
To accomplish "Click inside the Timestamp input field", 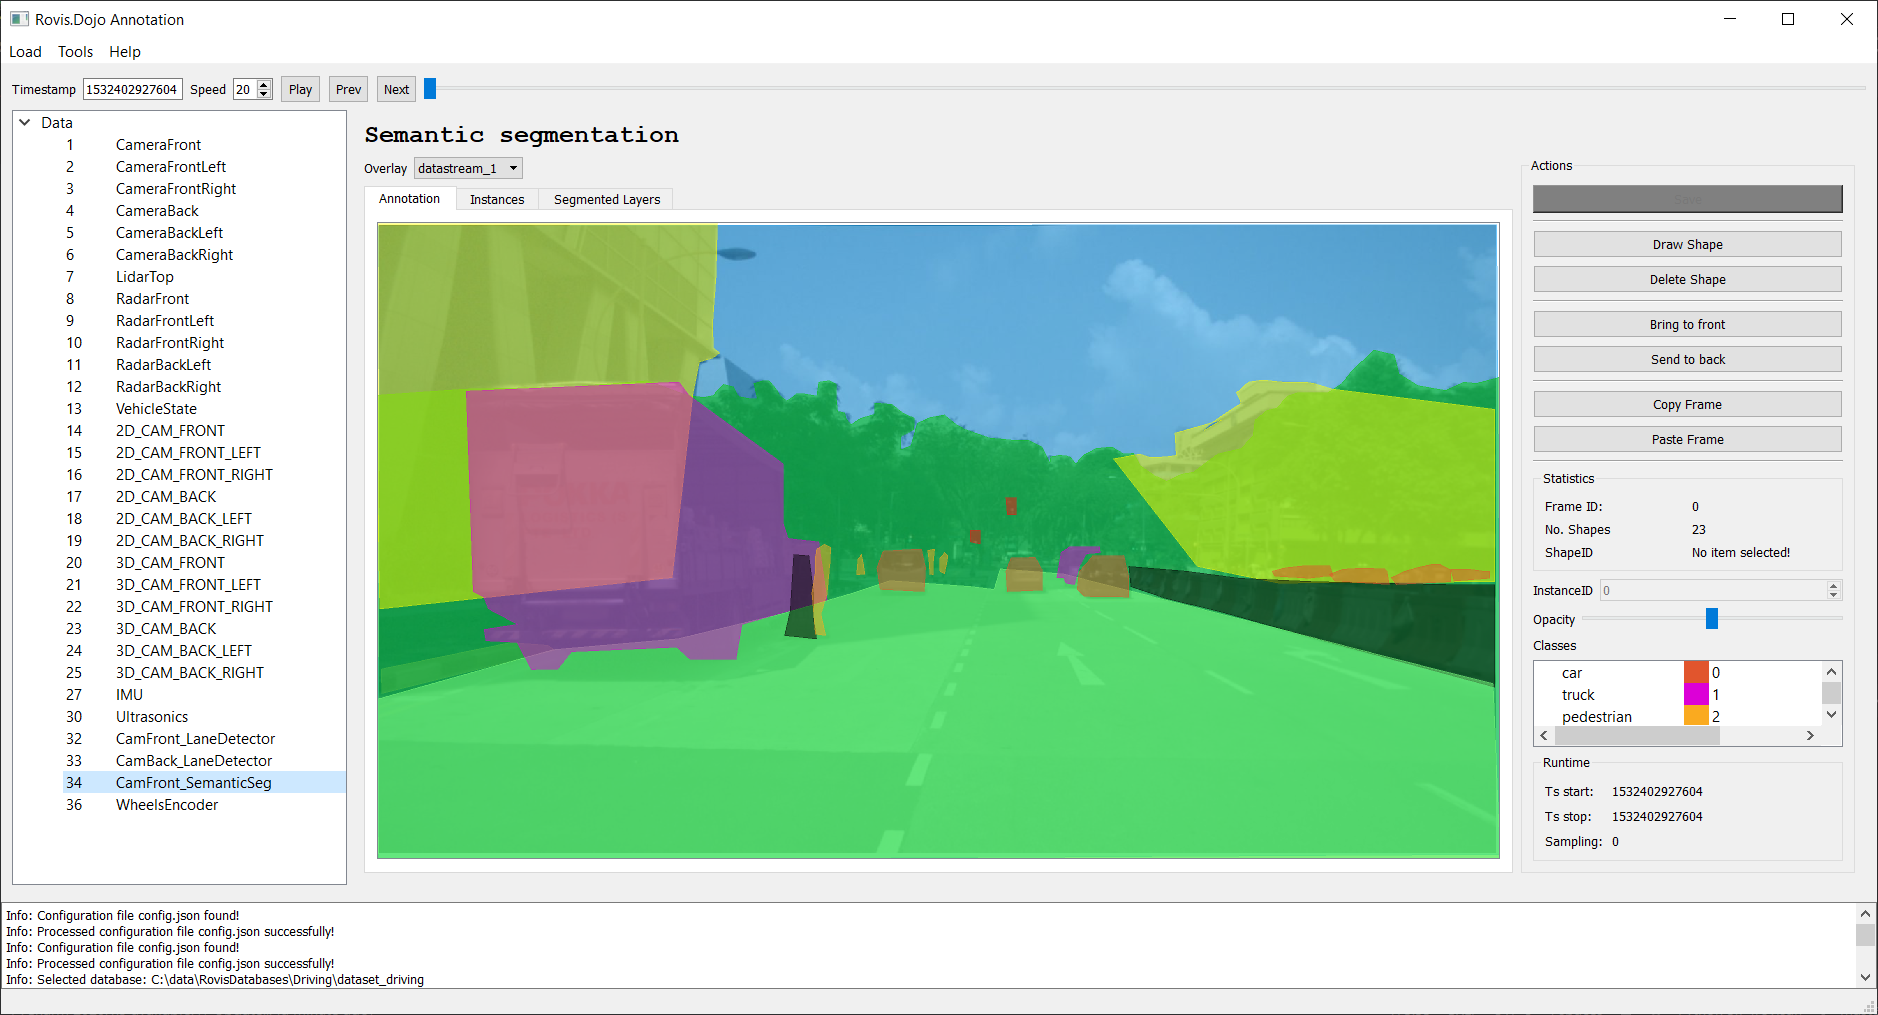I will 131,88.
